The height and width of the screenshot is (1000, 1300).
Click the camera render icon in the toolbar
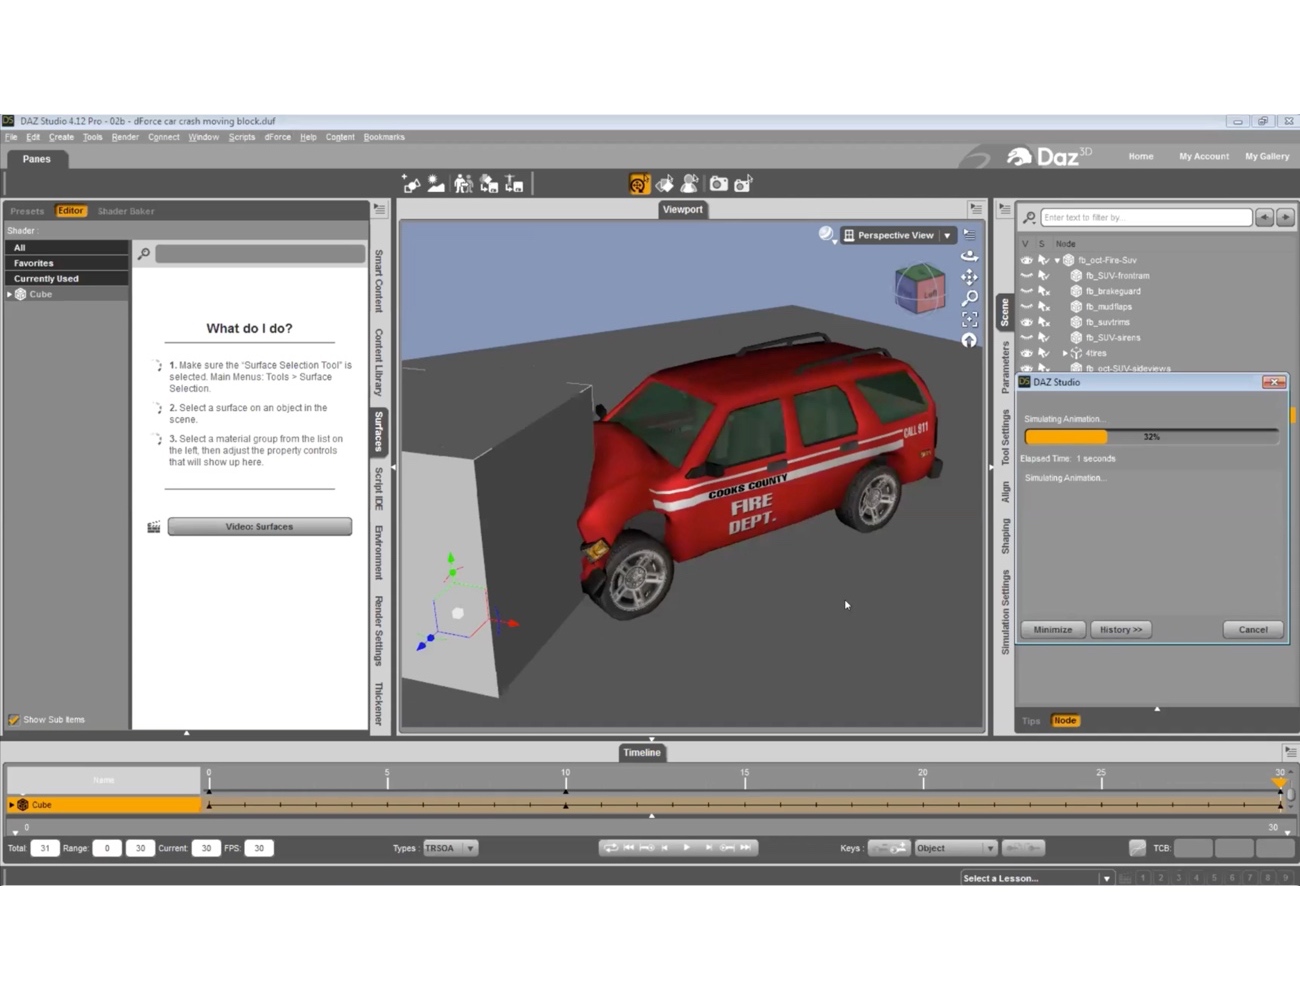tap(718, 183)
